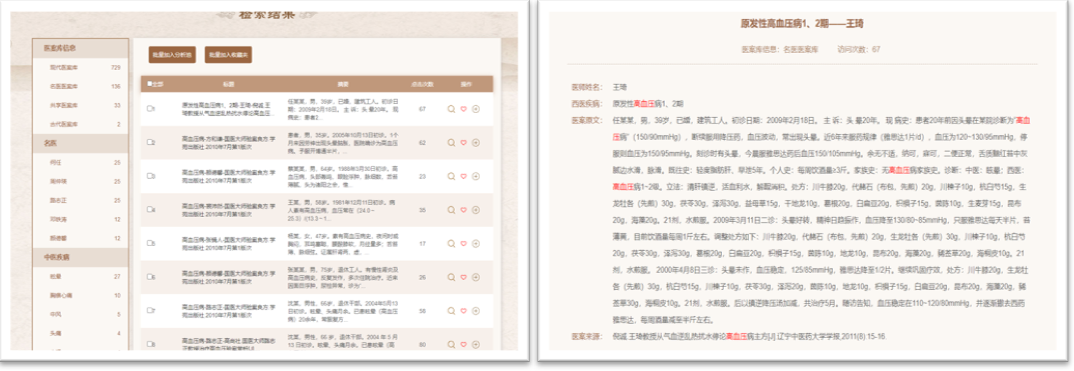The width and height of the screenshot is (1074, 371).
Task: Mark the checkbox for result row 6
Action: 150,277
